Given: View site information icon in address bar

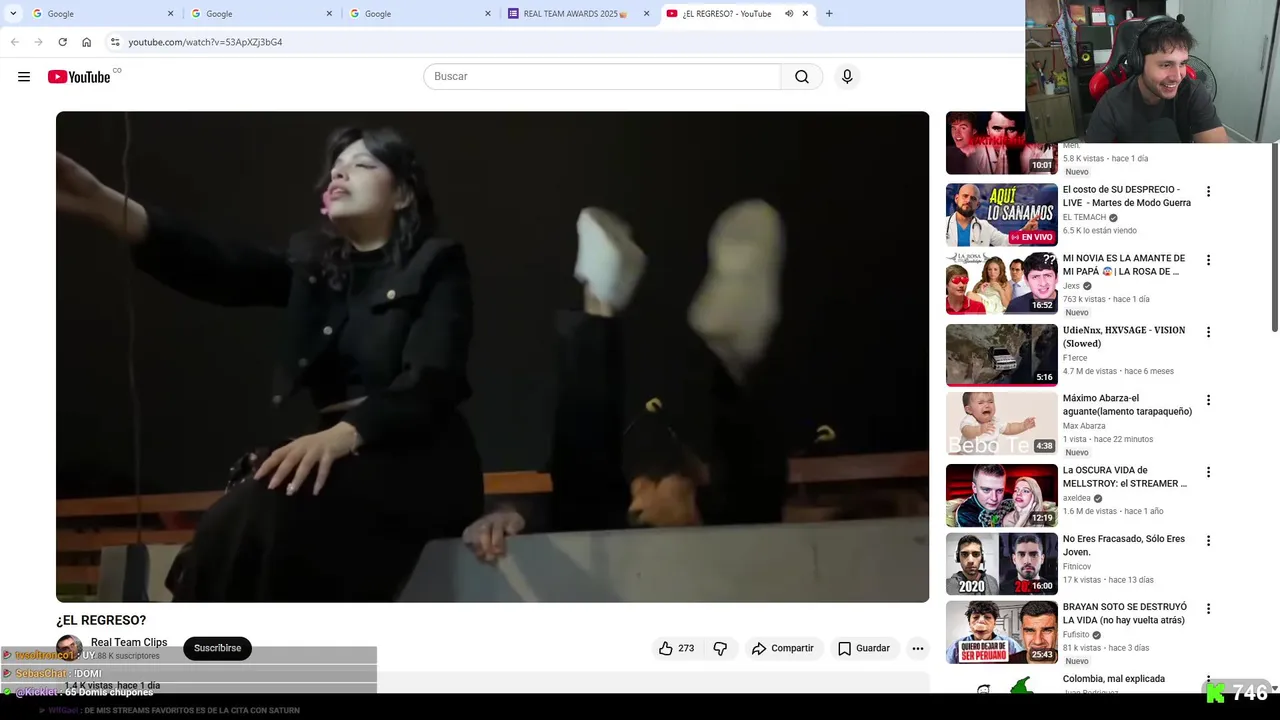Looking at the screenshot, I should [115, 42].
